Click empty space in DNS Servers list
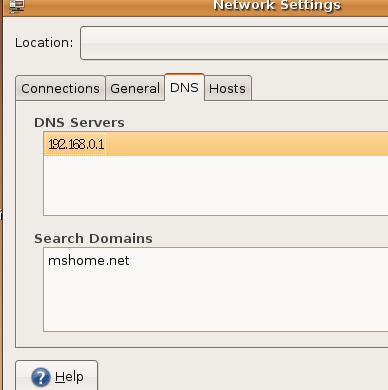 pos(216,185)
